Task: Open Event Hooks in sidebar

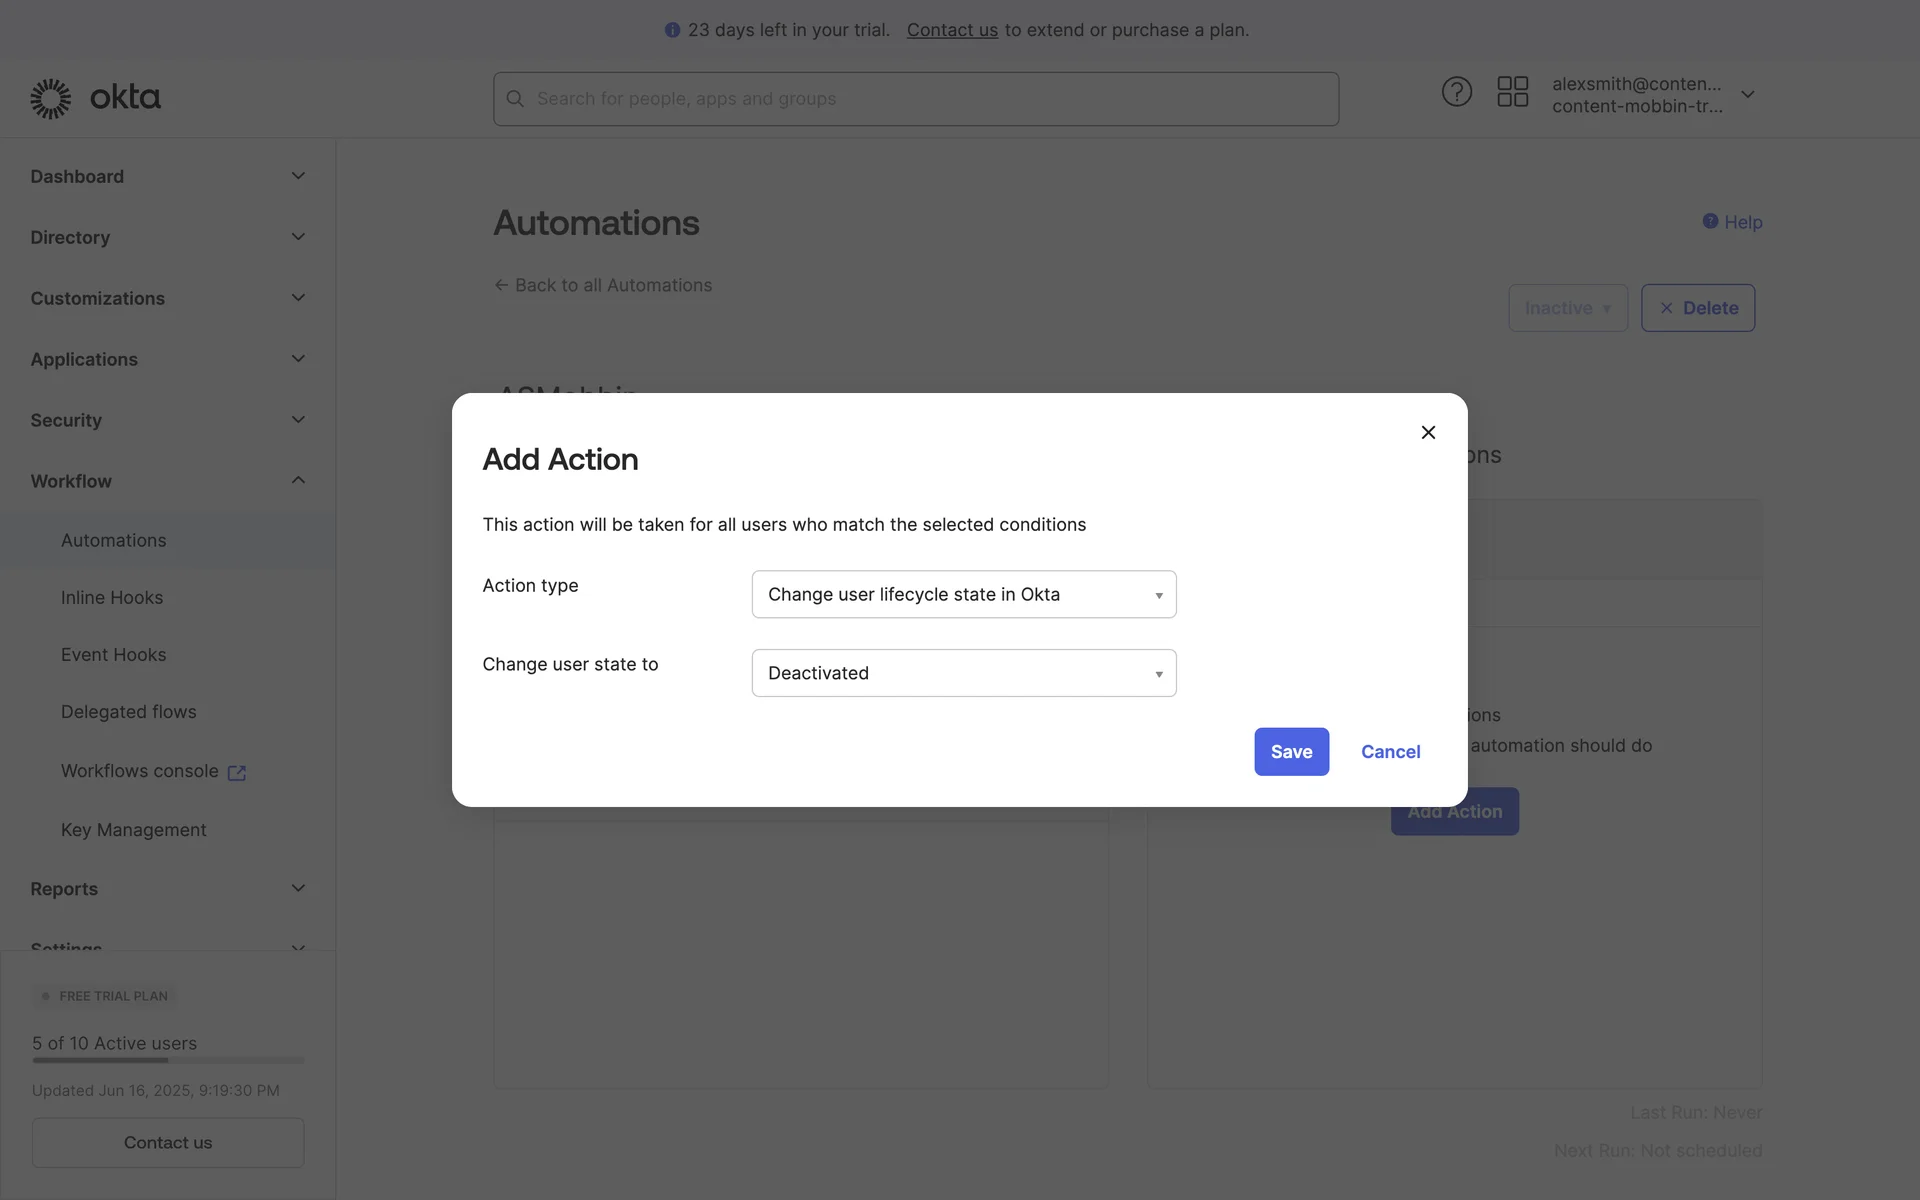Action: pos(113,654)
